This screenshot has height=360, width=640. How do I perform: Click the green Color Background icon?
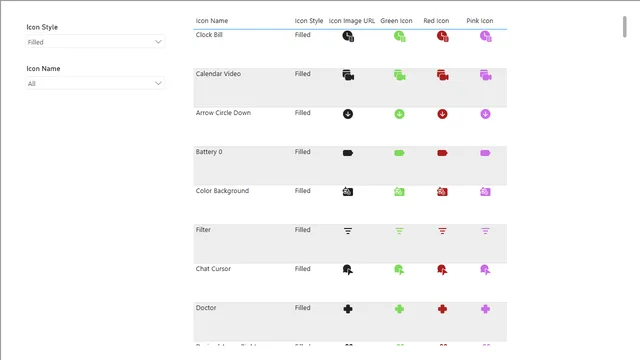pos(399,191)
